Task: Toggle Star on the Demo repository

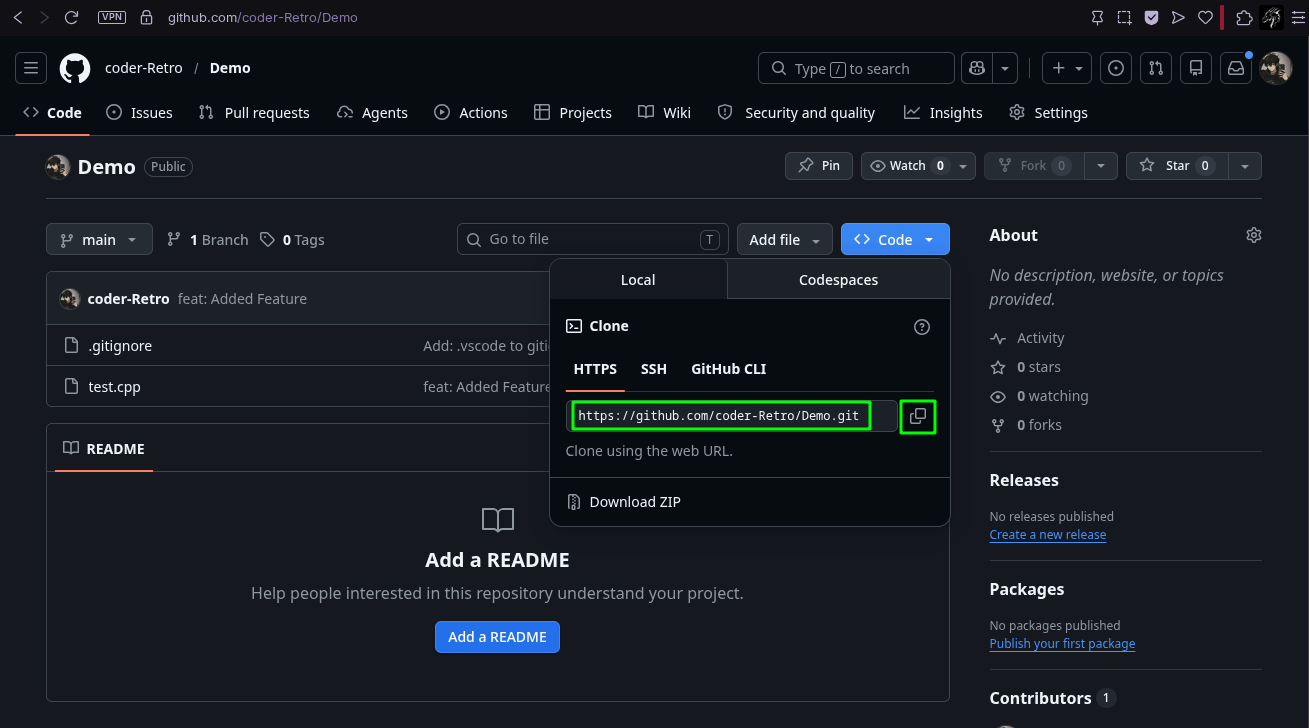Action: pyautogui.click(x=1177, y=166)
